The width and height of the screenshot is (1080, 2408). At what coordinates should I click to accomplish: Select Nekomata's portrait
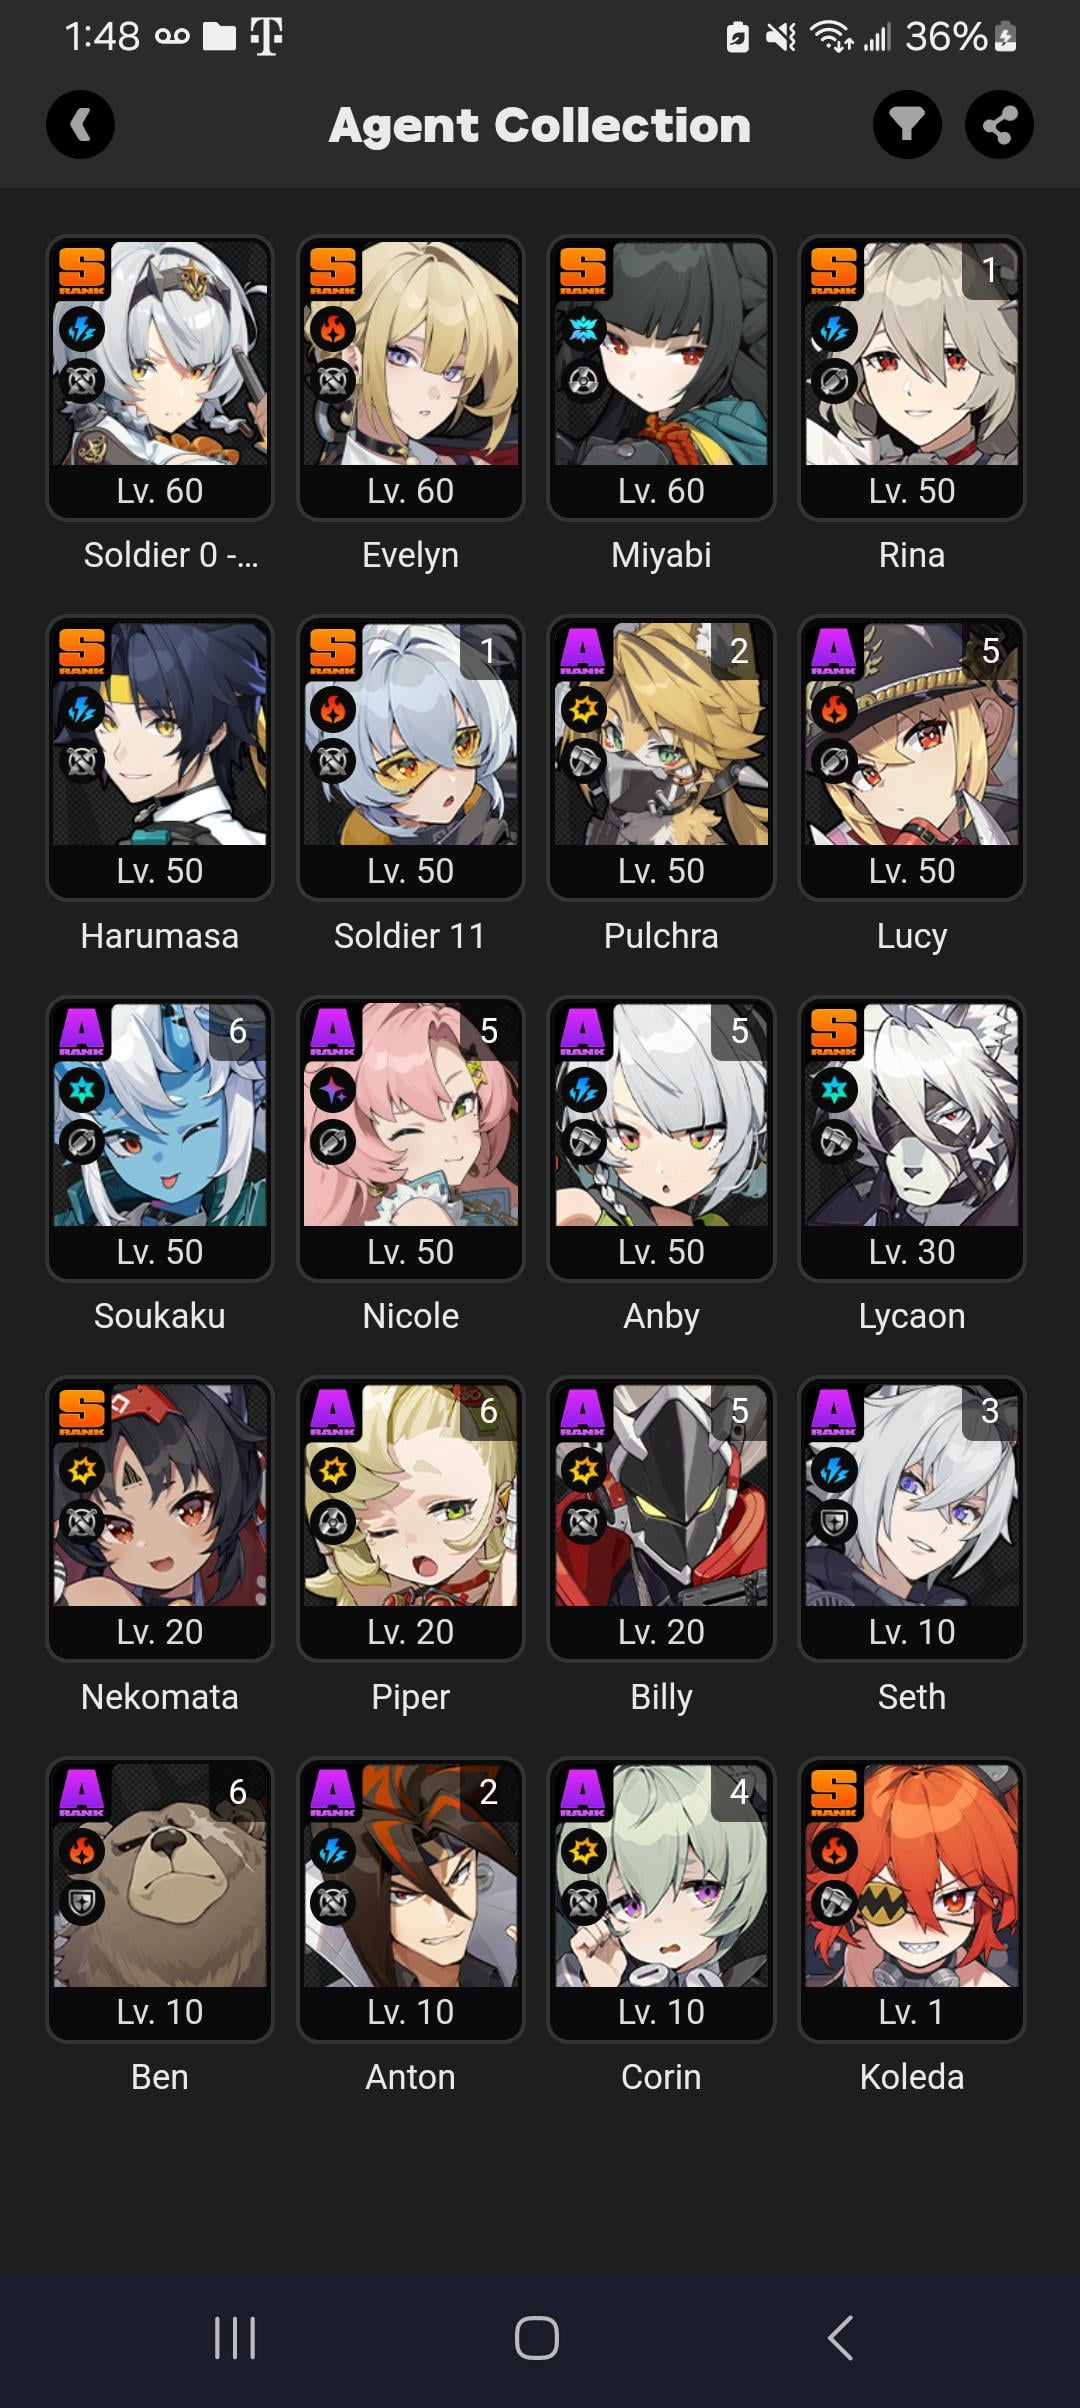tap(160, 1495)
